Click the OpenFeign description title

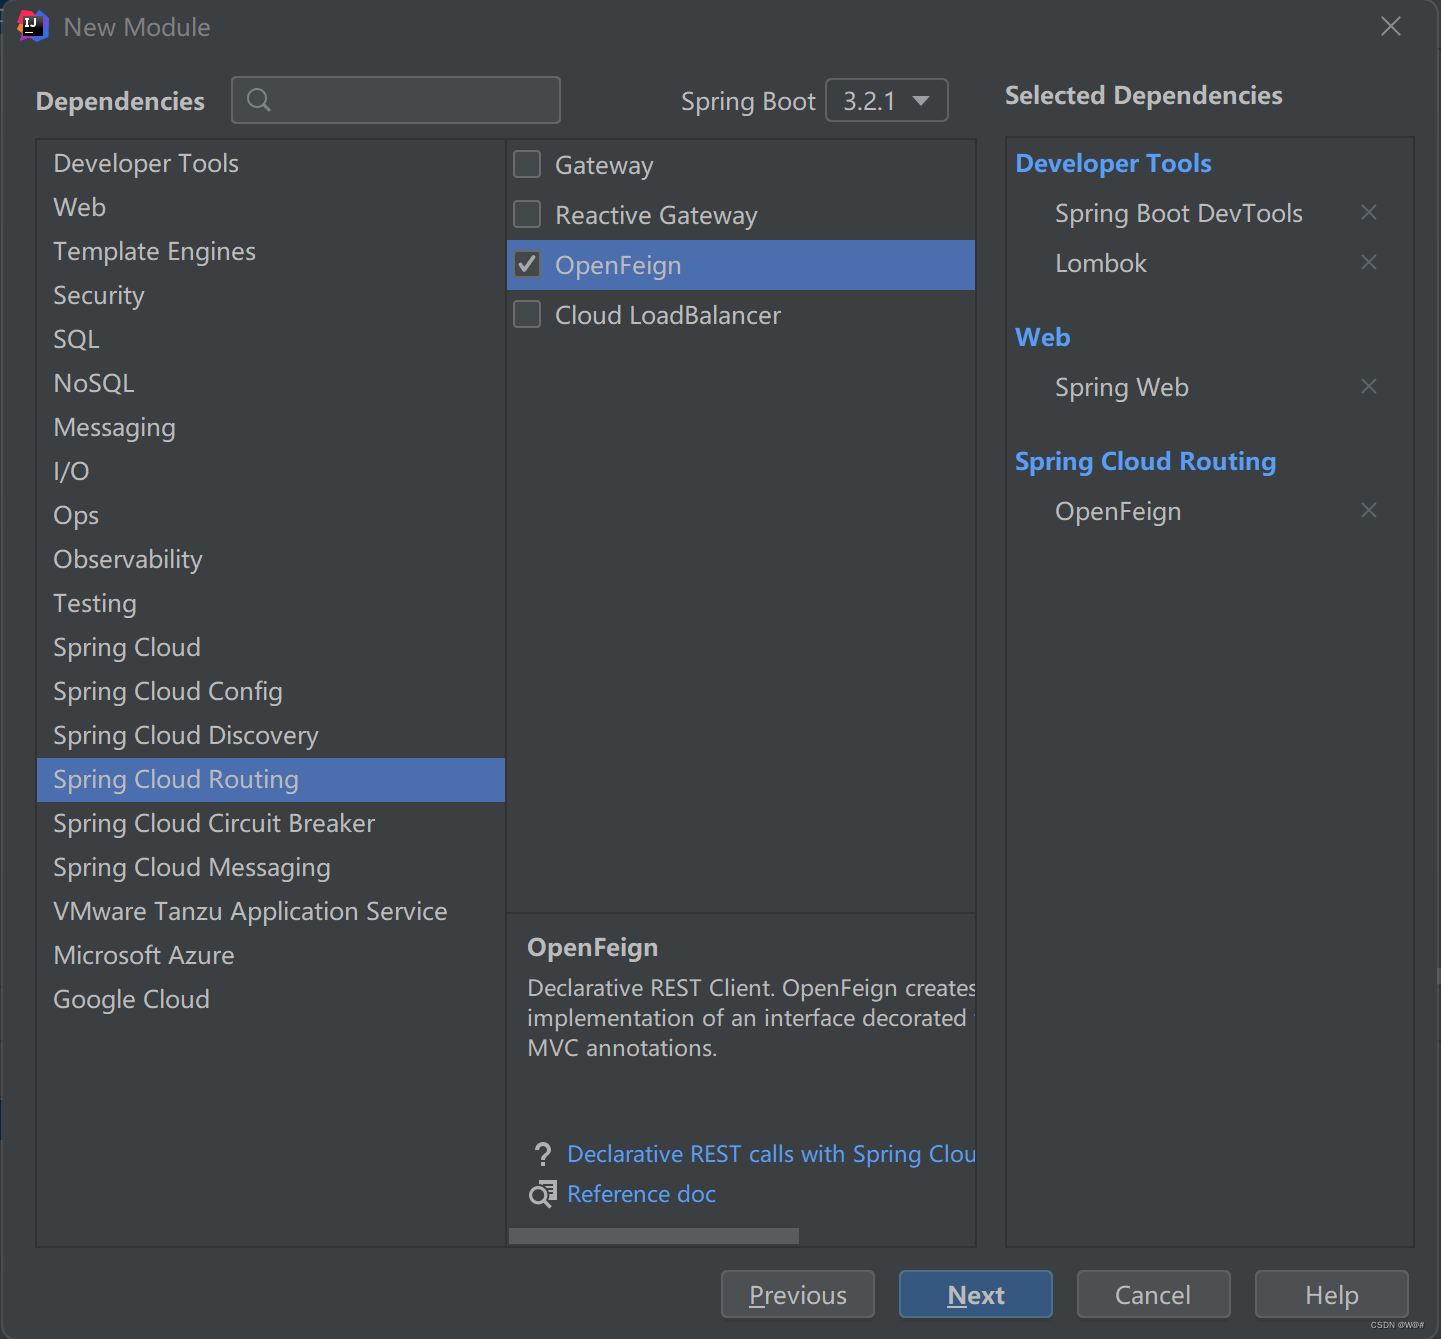[x=592, y=947]
